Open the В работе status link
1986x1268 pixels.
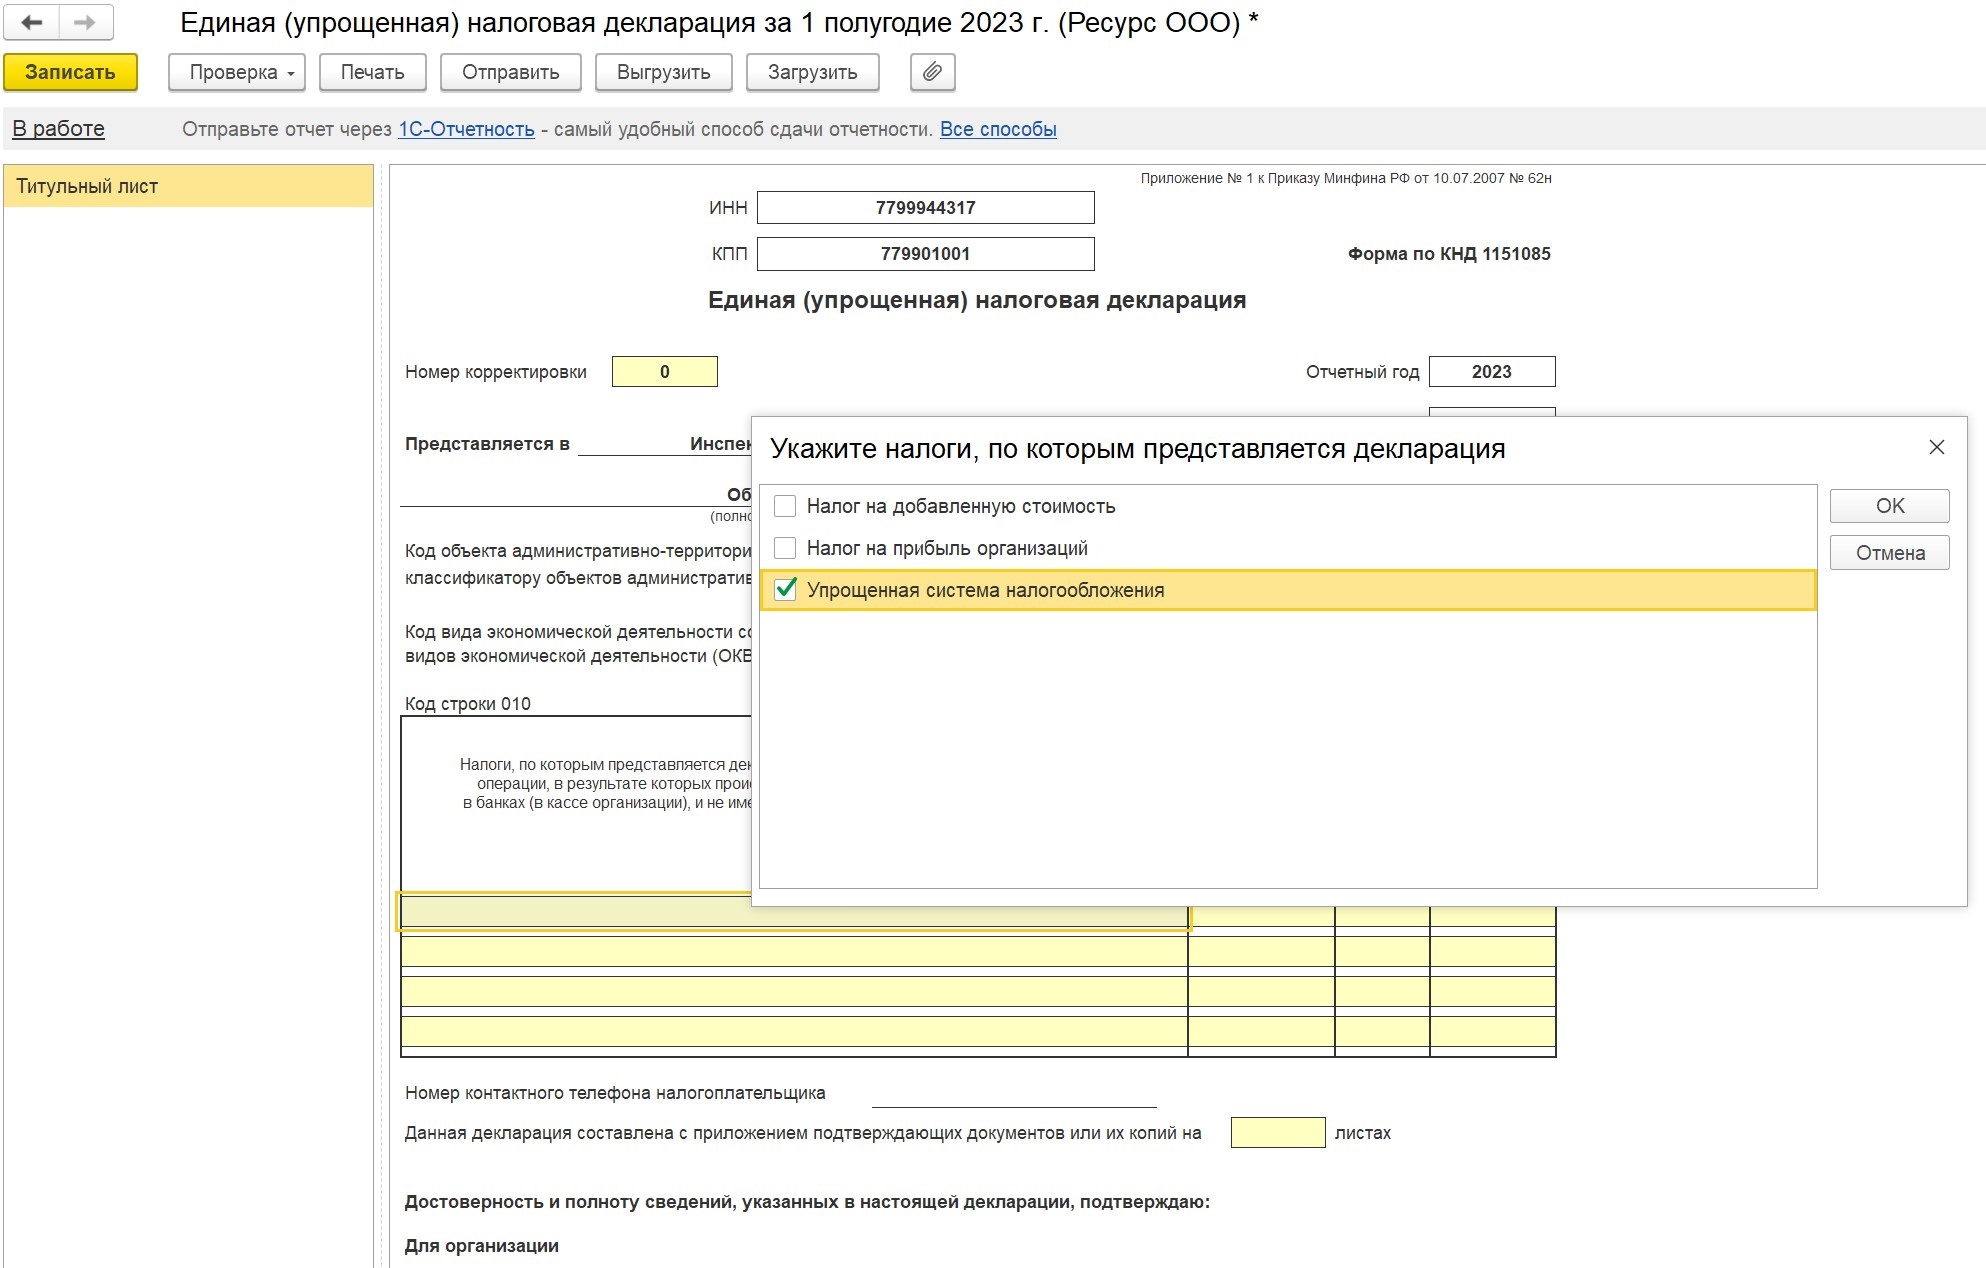coord(58,129)
